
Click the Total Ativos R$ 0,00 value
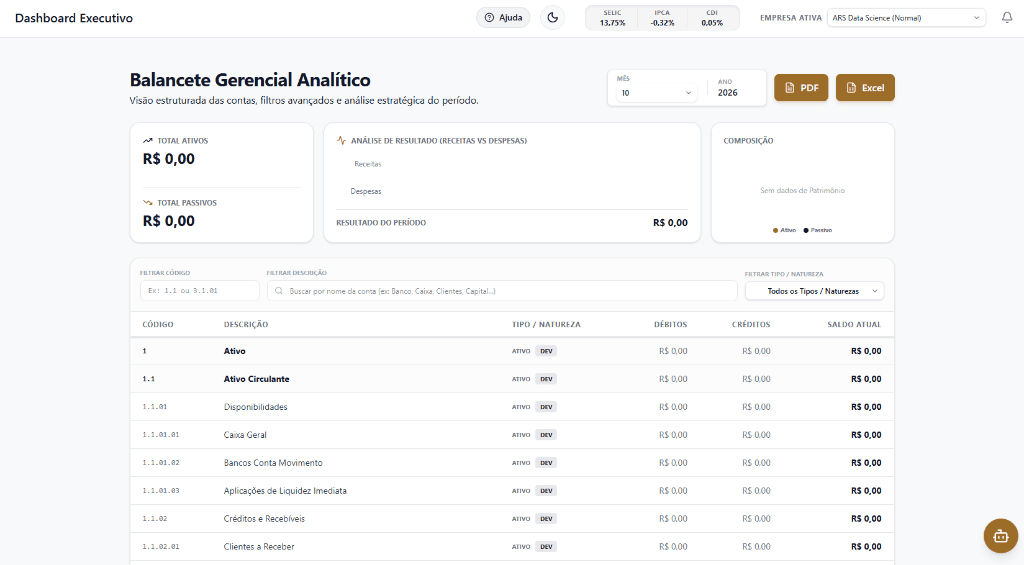[168, 159]
